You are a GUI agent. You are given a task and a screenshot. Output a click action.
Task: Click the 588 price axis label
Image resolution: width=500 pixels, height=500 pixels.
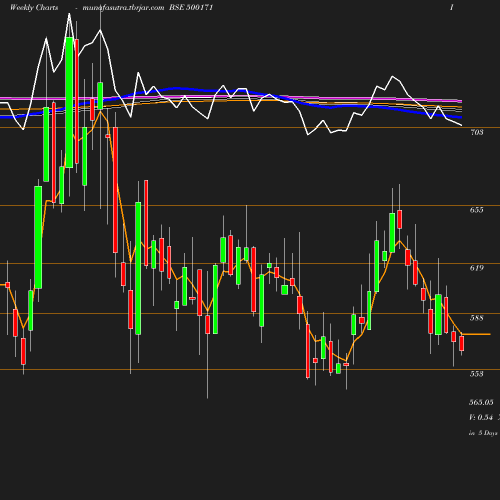pos(477,318)
